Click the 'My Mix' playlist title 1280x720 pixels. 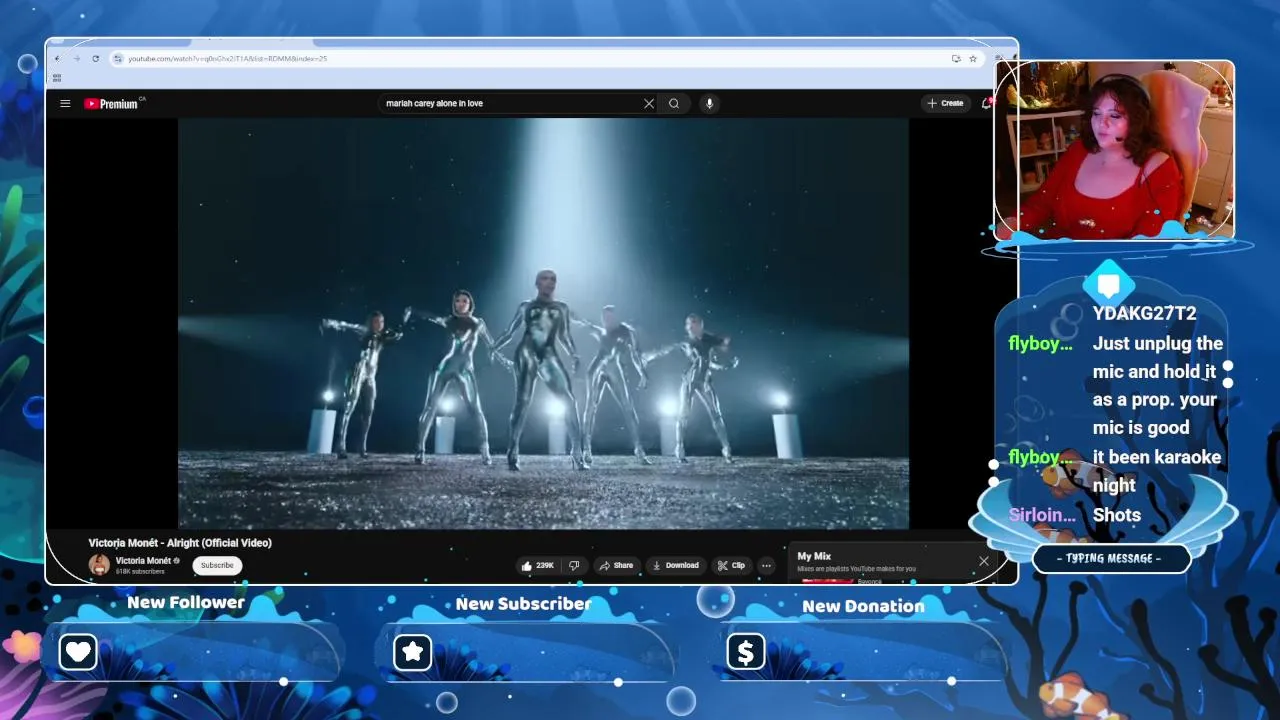(x=814, y=556)
